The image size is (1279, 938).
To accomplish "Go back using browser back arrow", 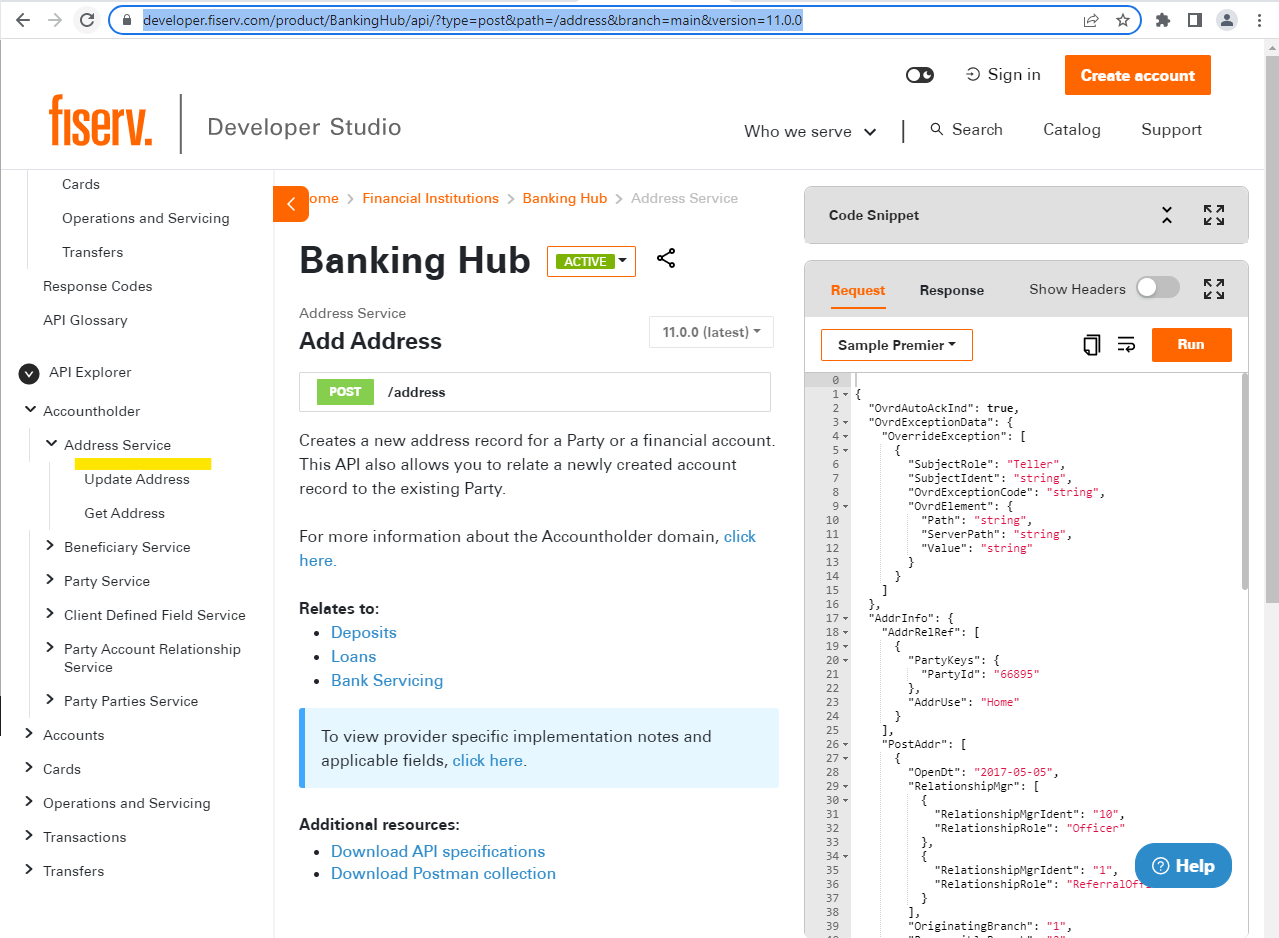I will 23,20.
